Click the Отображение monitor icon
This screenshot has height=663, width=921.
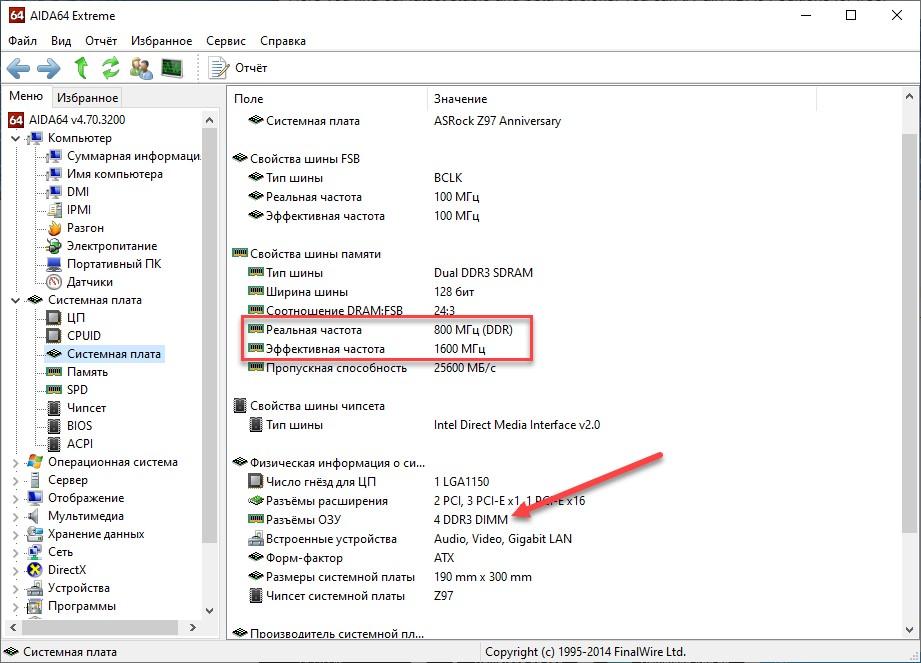35,498
